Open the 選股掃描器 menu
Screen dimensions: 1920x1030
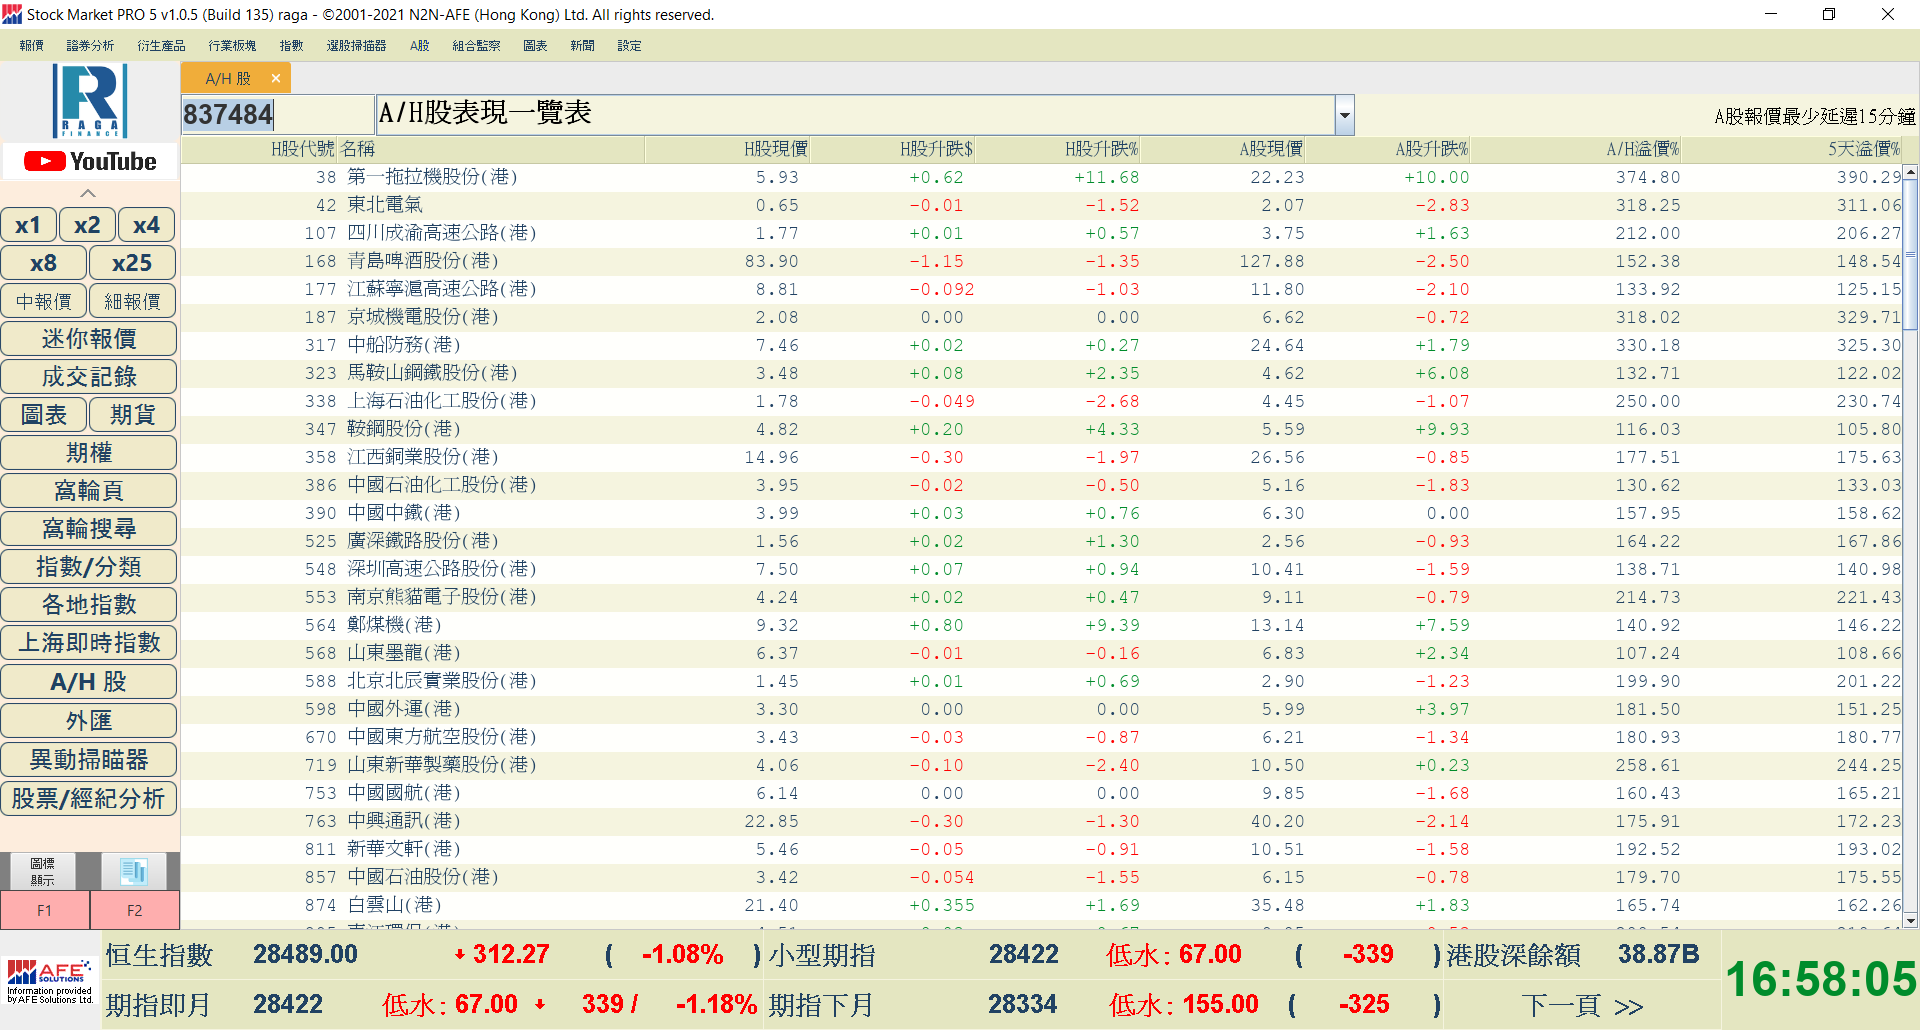click(x=356, y=46)
